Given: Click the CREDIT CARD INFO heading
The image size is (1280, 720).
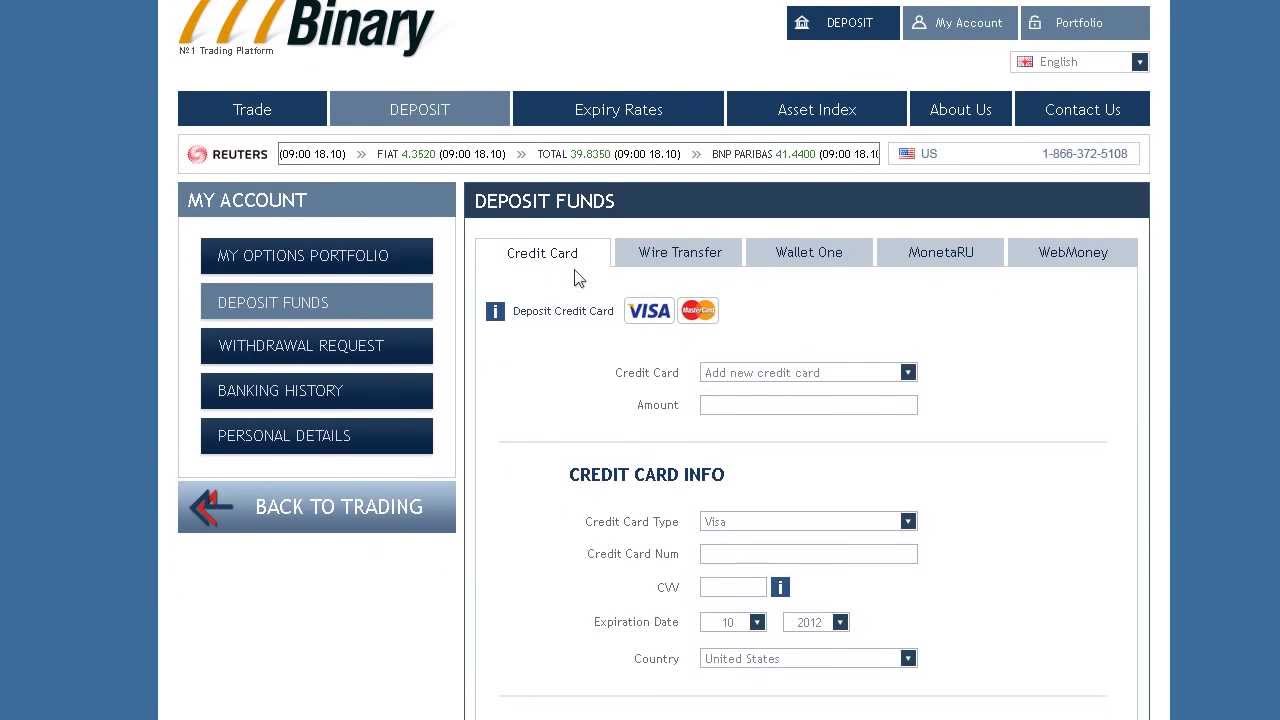Looking at the screenshot, I should coord(647,475).
